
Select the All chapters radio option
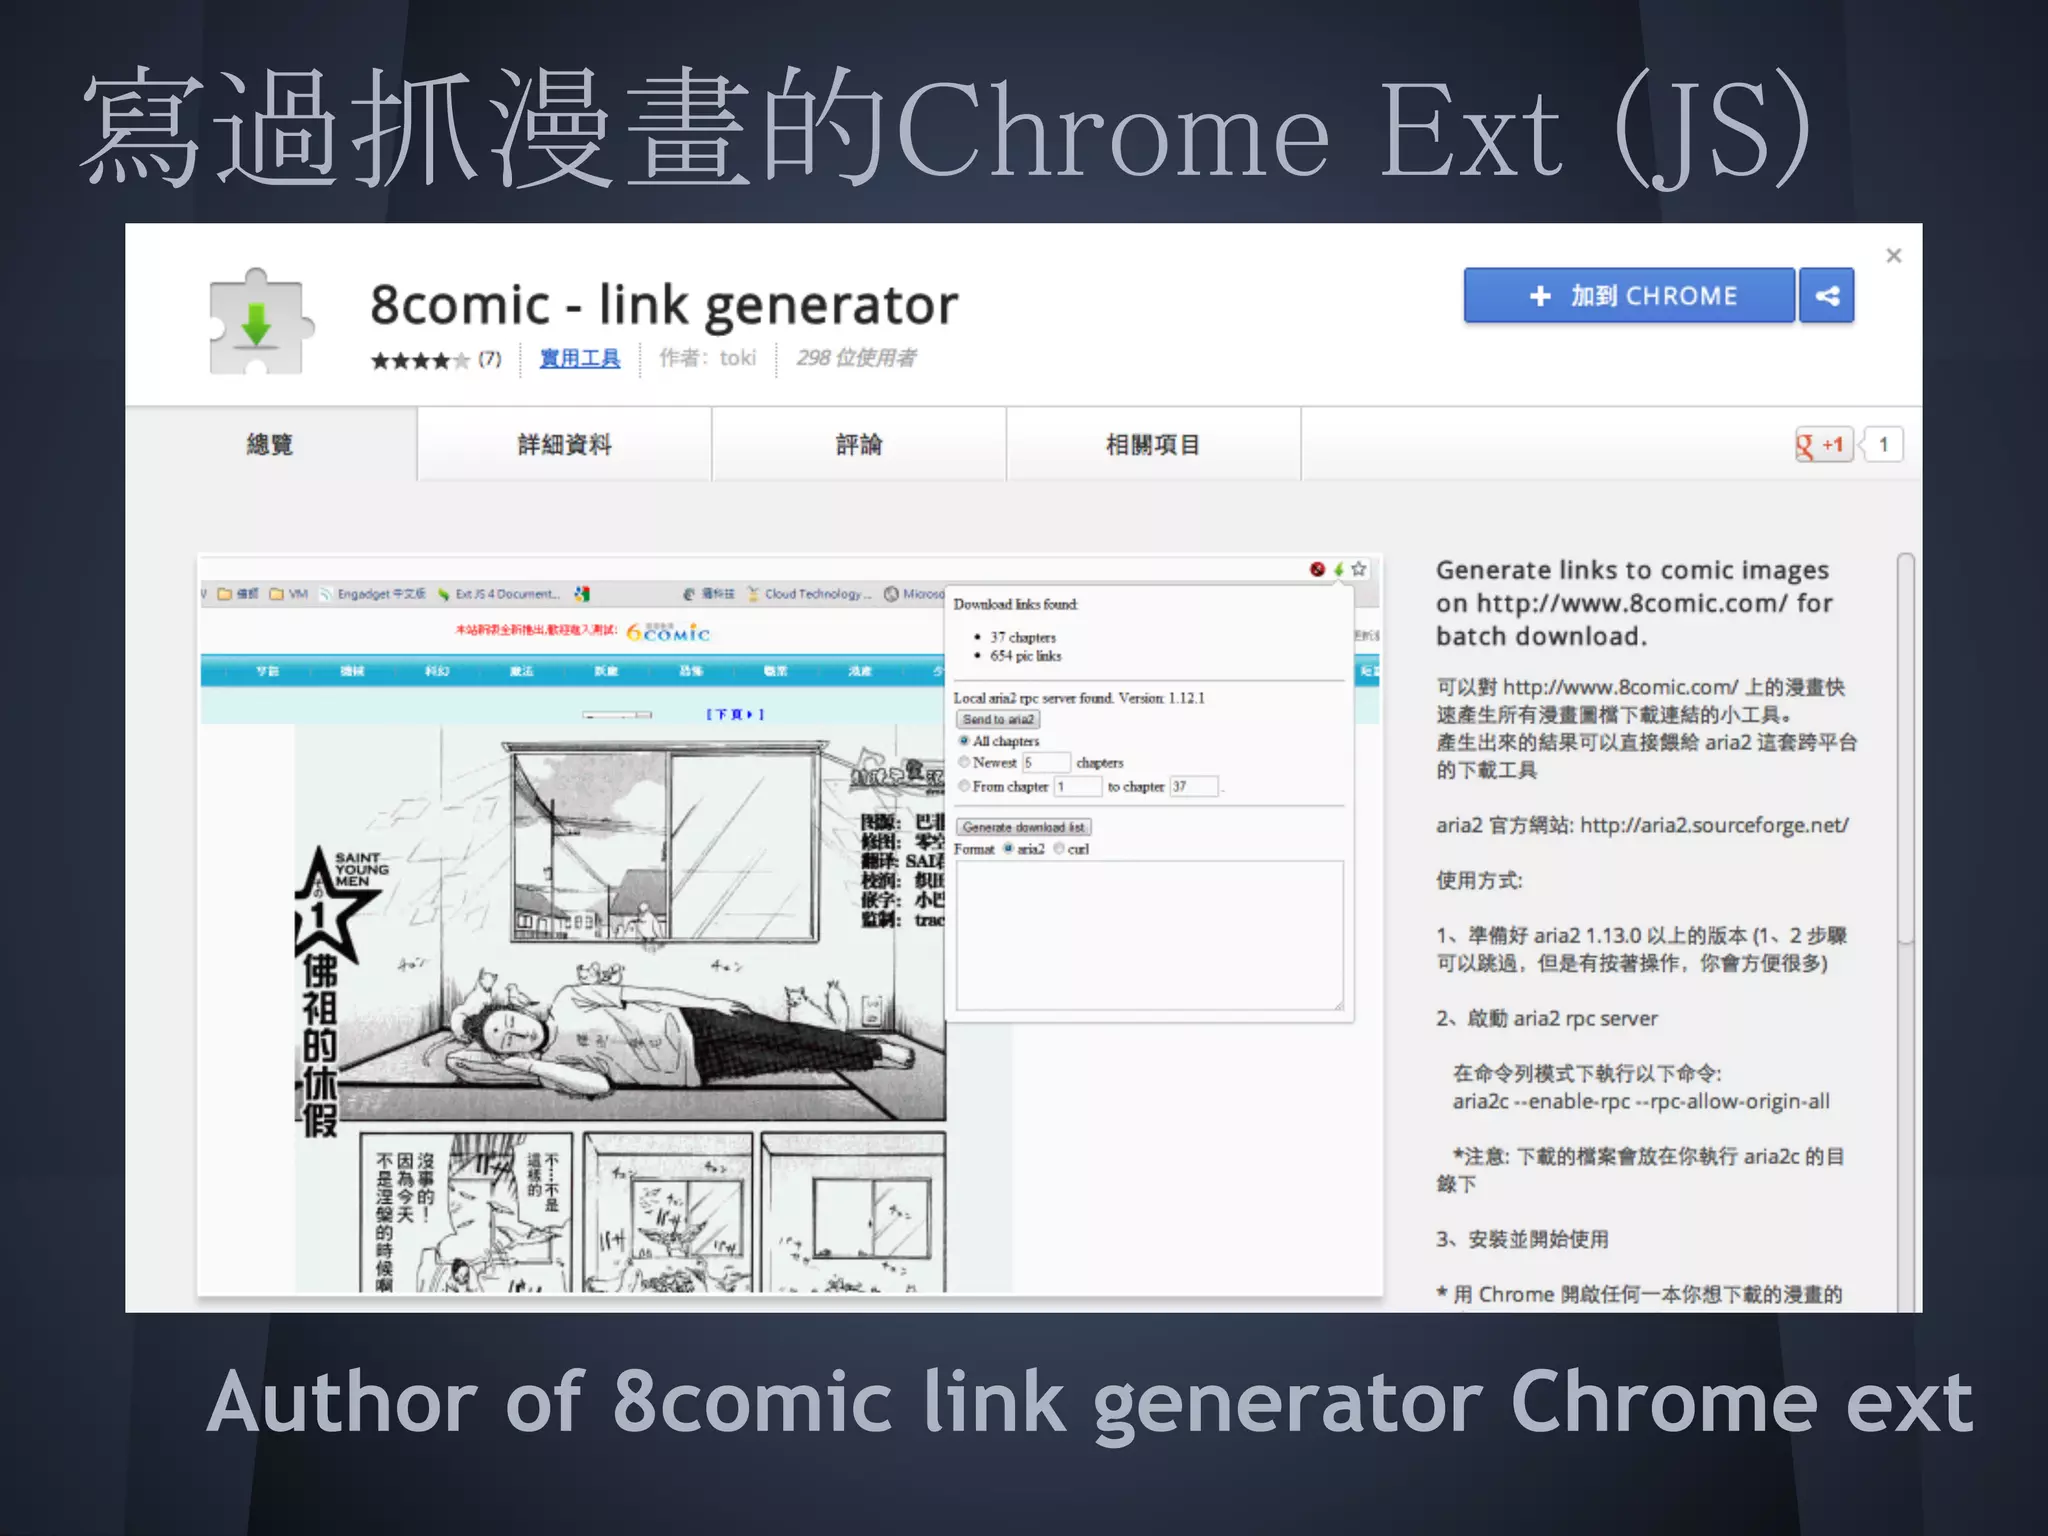coord(964,741)
